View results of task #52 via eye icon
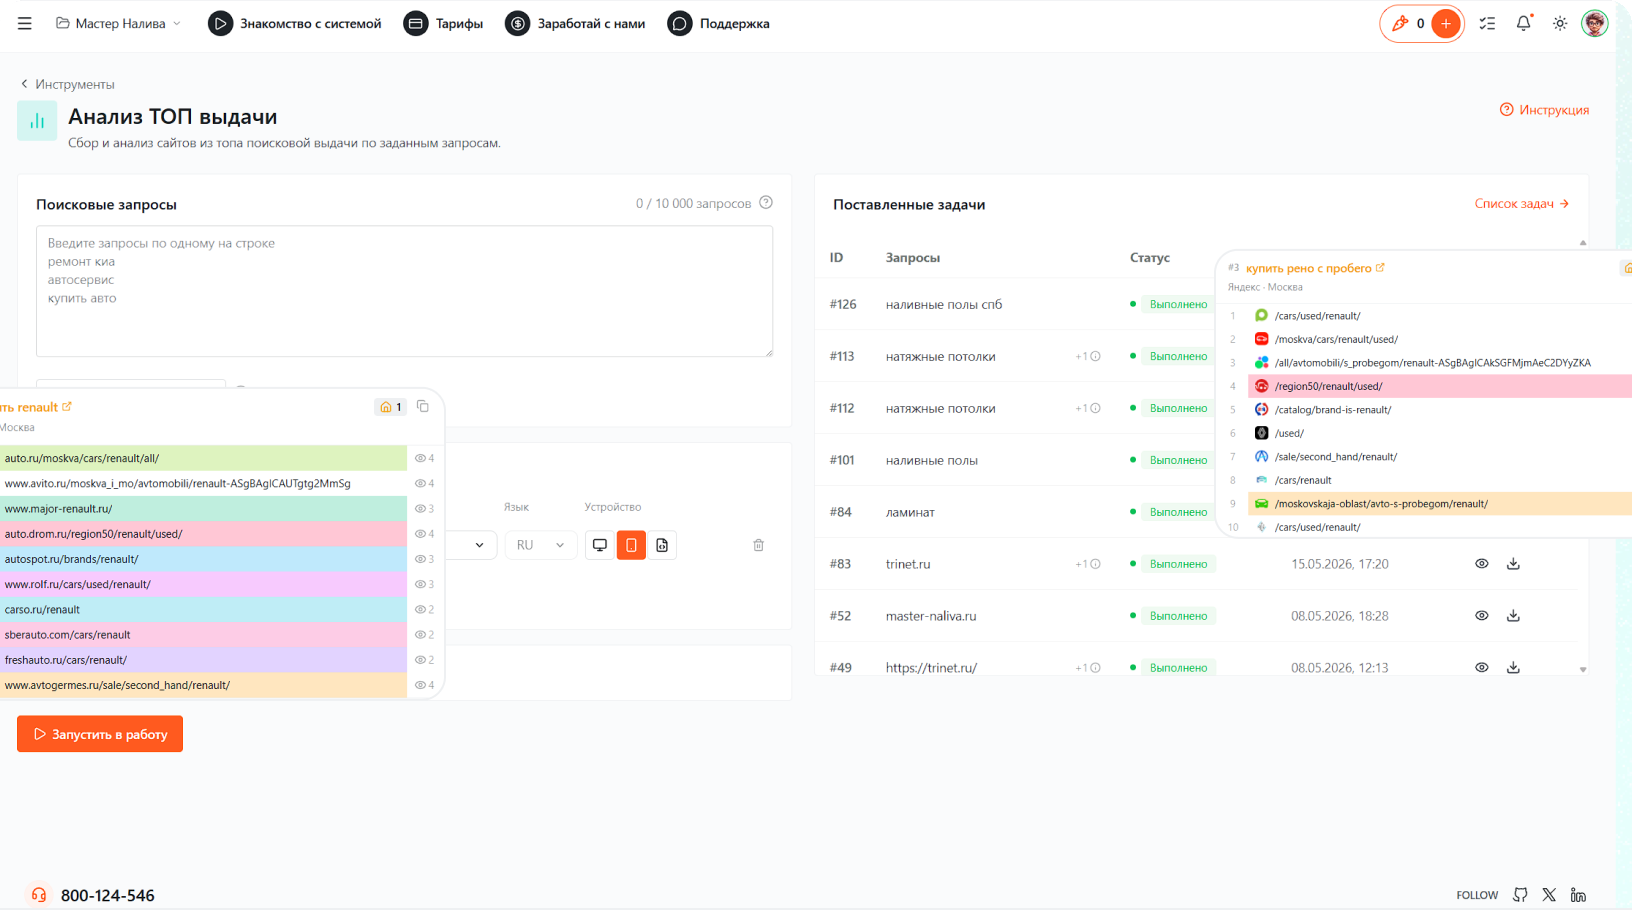Image resolution: width=1632 pixels, height=910 pixels. pos(1482,616)
